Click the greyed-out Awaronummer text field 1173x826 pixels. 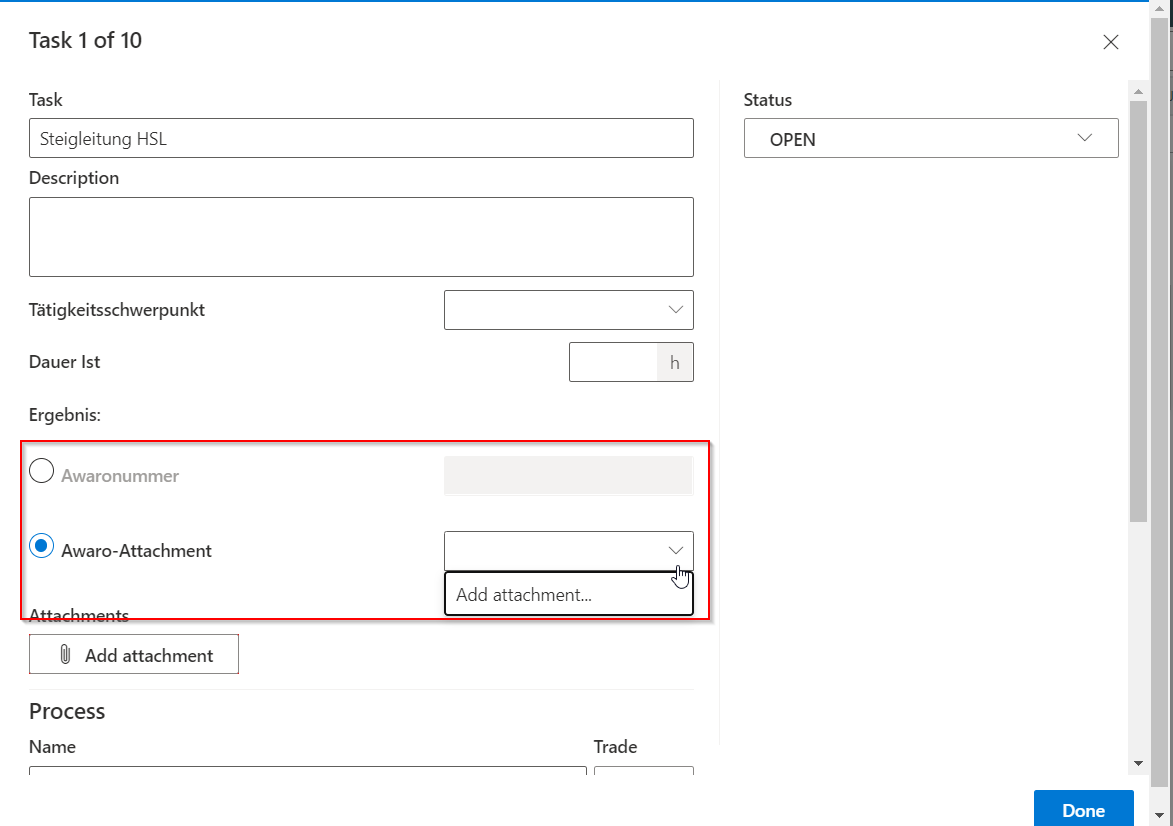(x=568, y=476)
